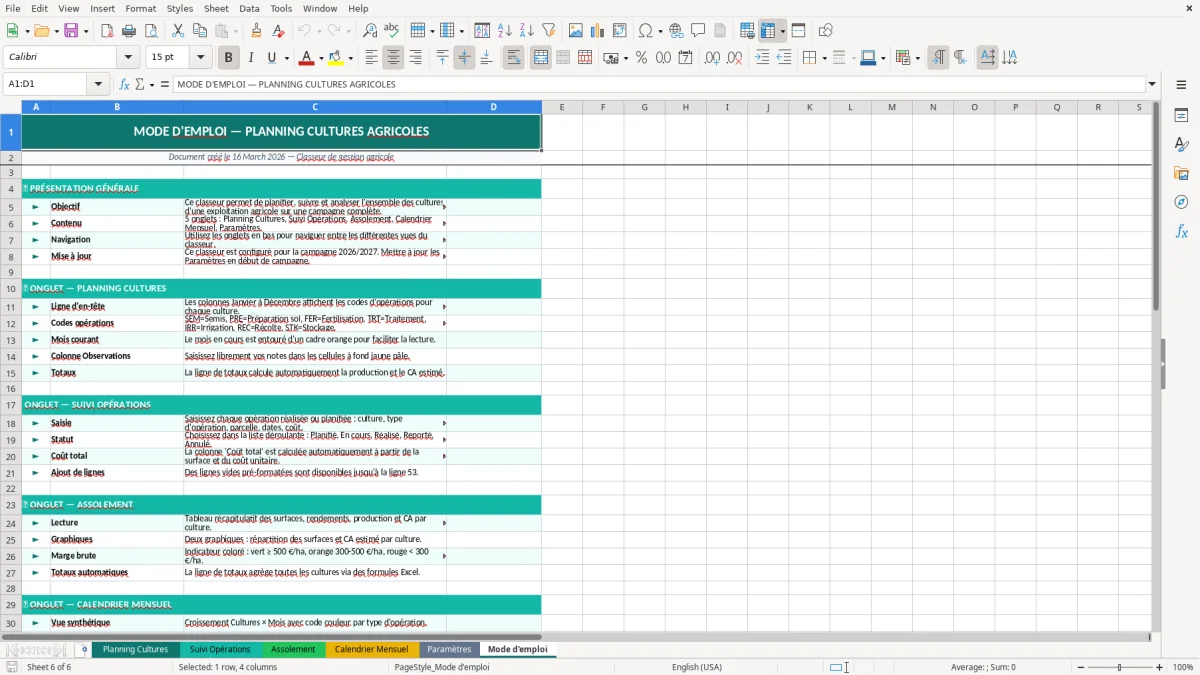Expand the formula bar with its arrow
The width and height of the screenshot is (1200, 675).
pyautogui.click(x=1152, y=84)
